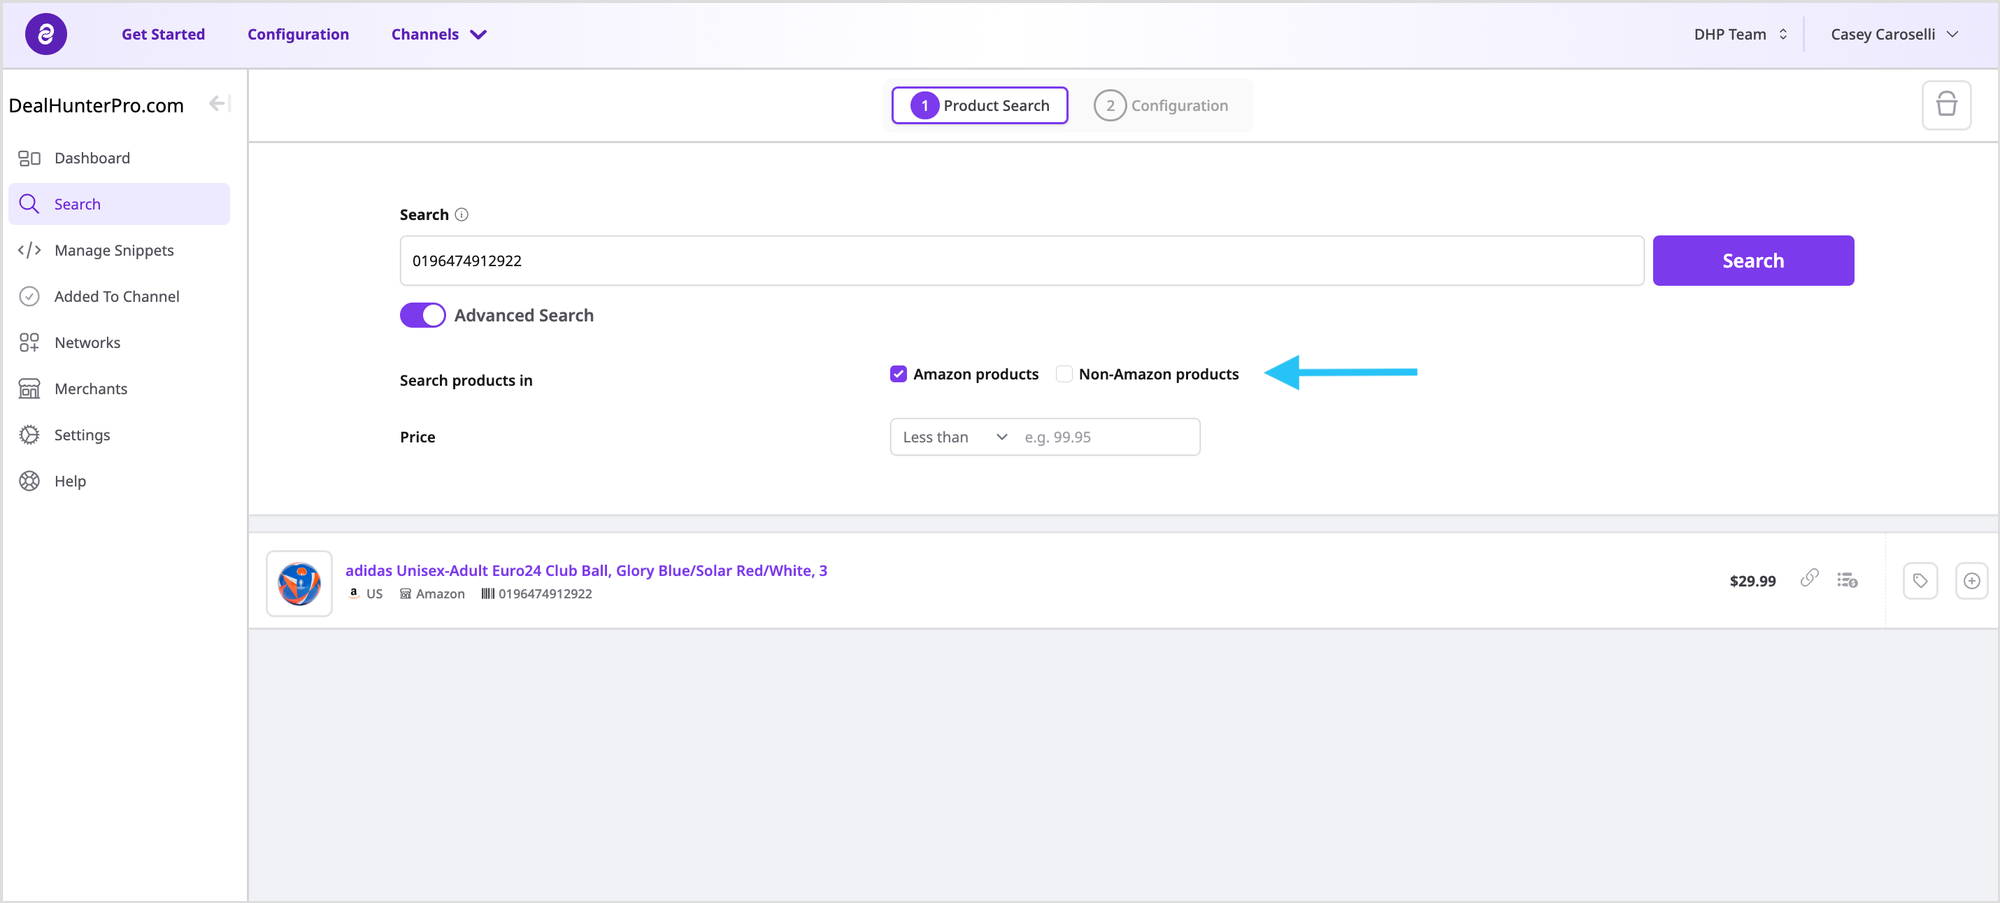This screenshot has height=903, width=2000.
Task: Open the Less than price comparison dropdown
Action: pyautogui.click(x=954, y=437)
